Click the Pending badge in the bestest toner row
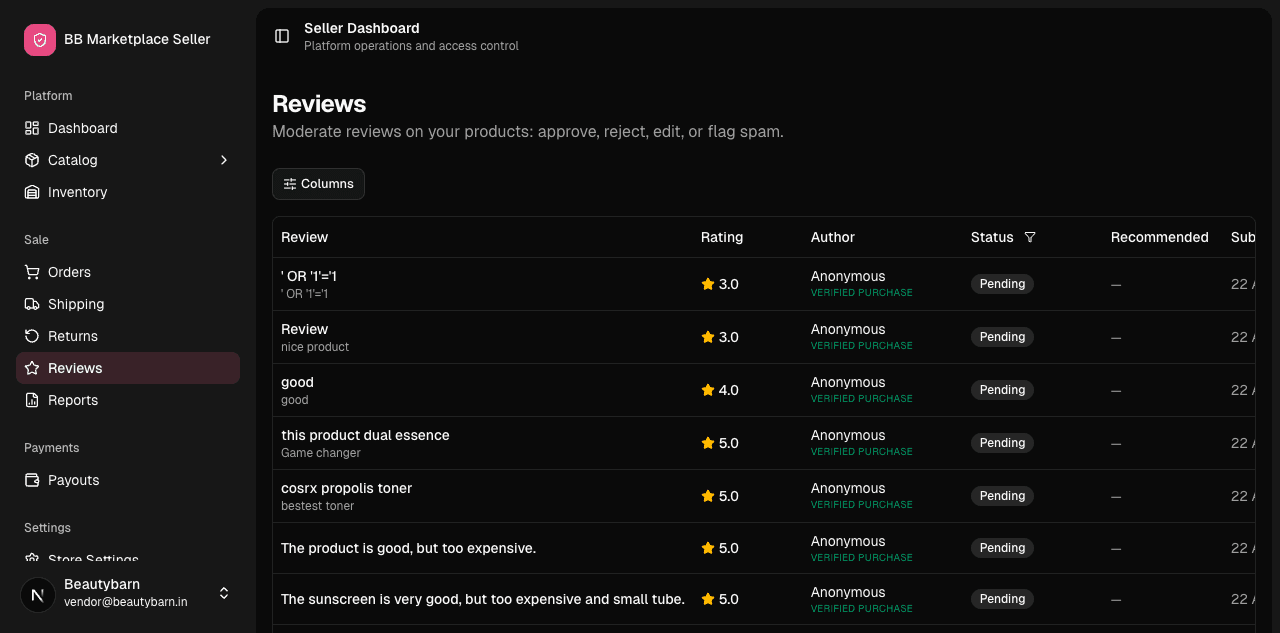 (1002, 496)
